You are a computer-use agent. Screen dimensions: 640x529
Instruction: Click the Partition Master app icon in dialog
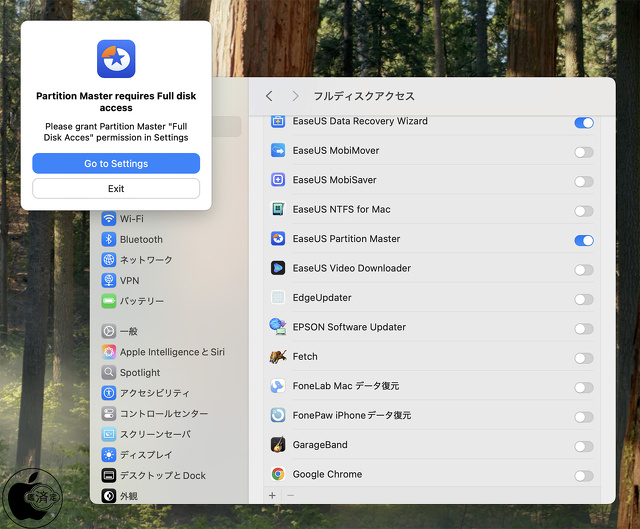coord(116,59)
